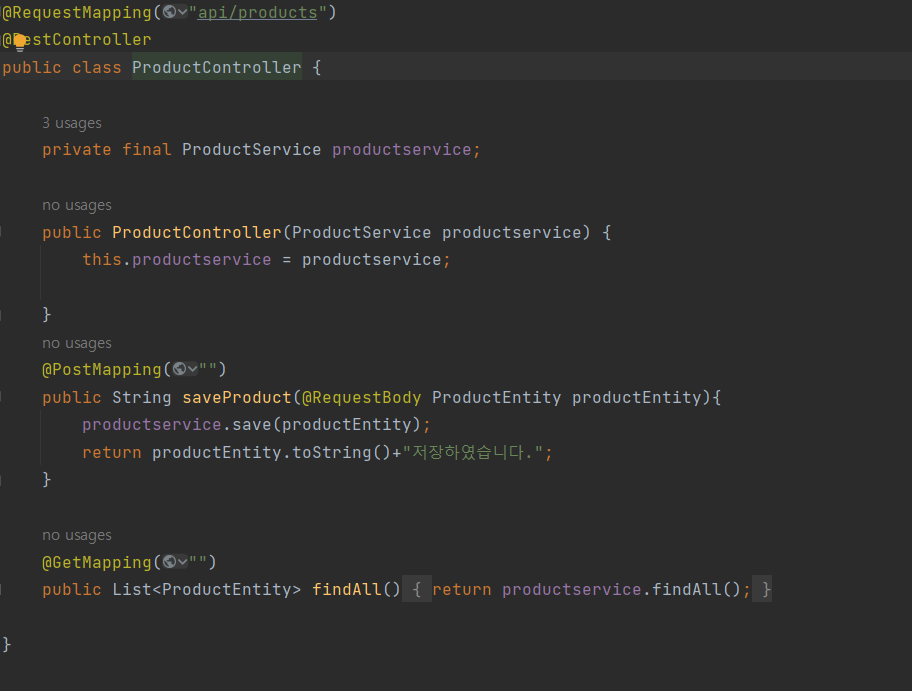Image resolution: width=912 pixels, height=691 pixels.
Task: Click this.productservice in the constructor body
Action: coord(176,259)
